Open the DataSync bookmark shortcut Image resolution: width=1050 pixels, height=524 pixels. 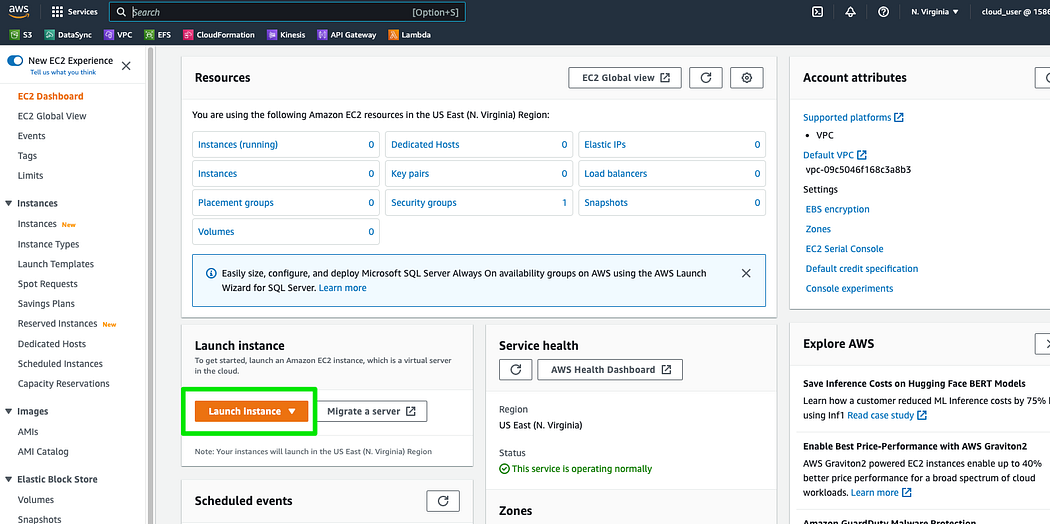68,35
